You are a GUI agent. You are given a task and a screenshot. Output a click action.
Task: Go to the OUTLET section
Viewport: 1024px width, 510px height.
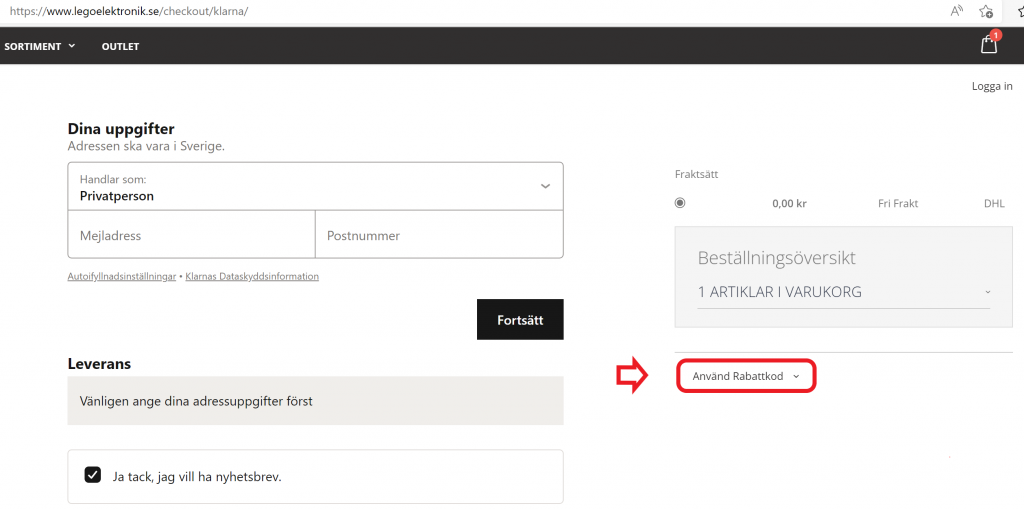coord(120,46)
